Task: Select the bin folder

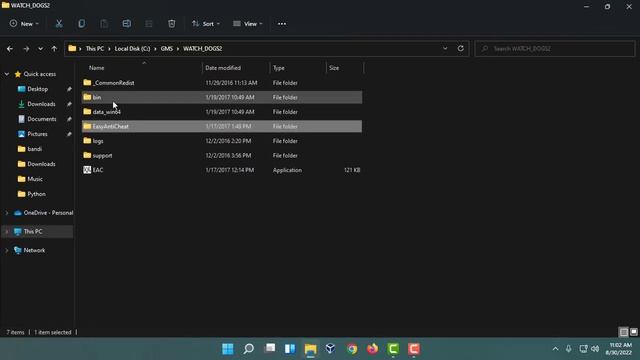Action: coord(222,97)
